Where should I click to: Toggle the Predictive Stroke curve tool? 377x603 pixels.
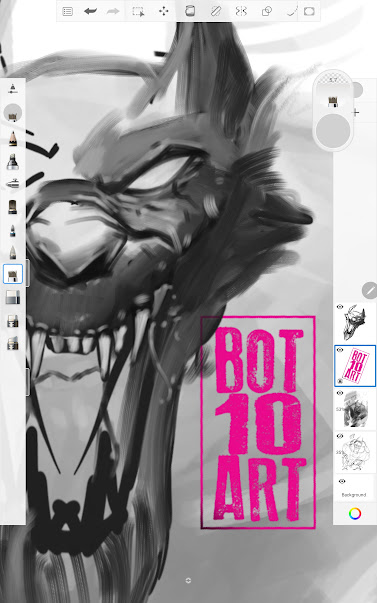pos(292,12)
